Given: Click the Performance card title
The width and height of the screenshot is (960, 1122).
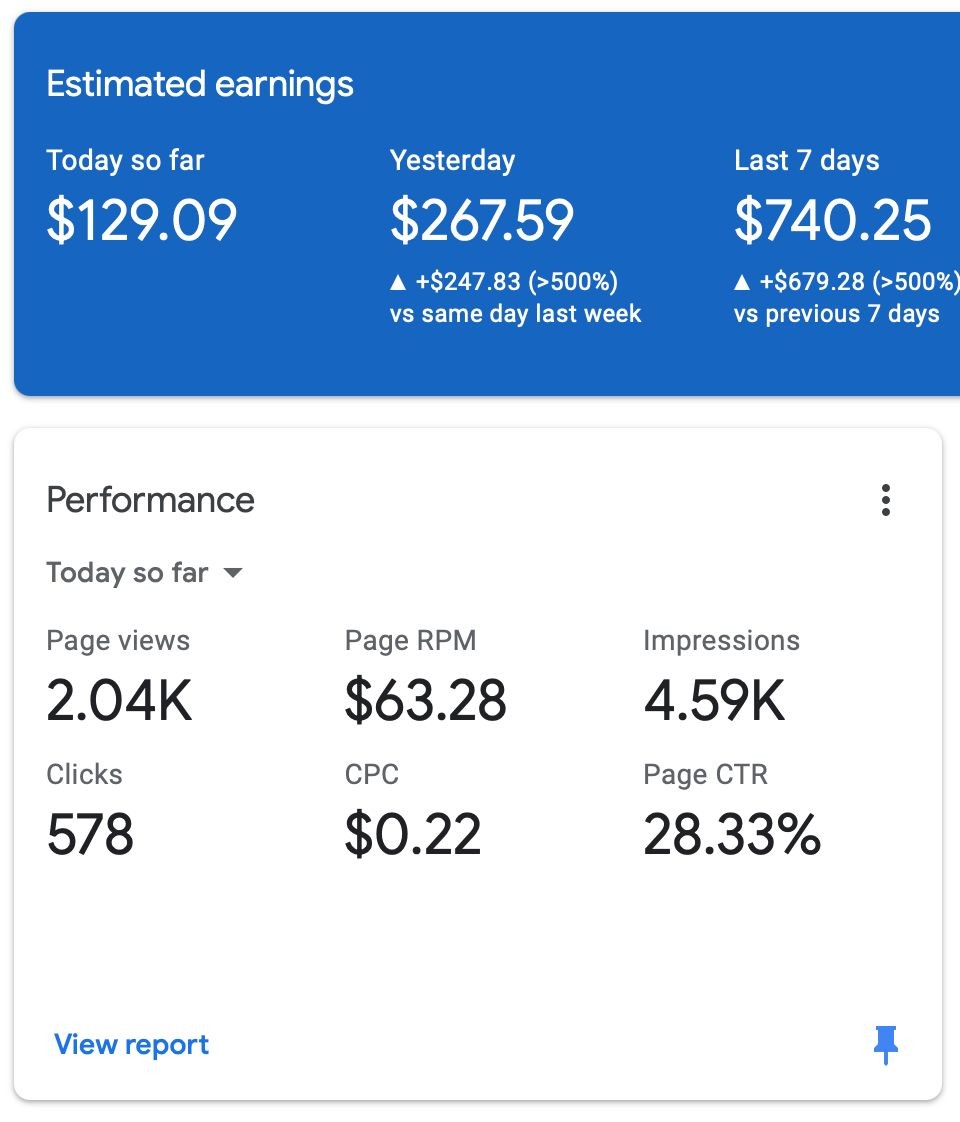Looking at the screenshot, I should pyautogui.click(x=151, y=500).
